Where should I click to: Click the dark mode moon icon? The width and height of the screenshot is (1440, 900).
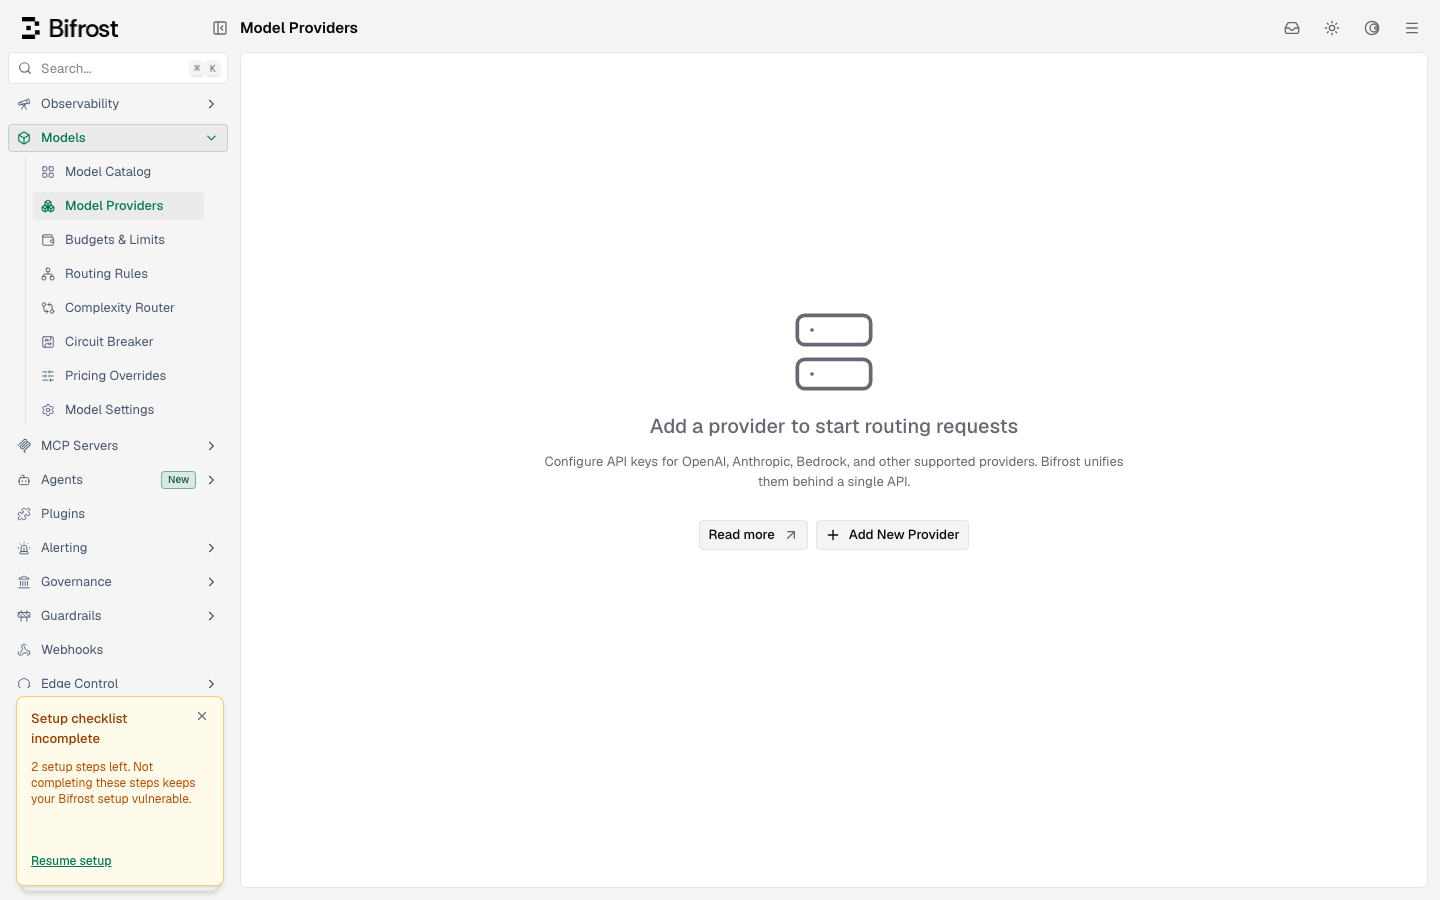tap(1372, 28)
